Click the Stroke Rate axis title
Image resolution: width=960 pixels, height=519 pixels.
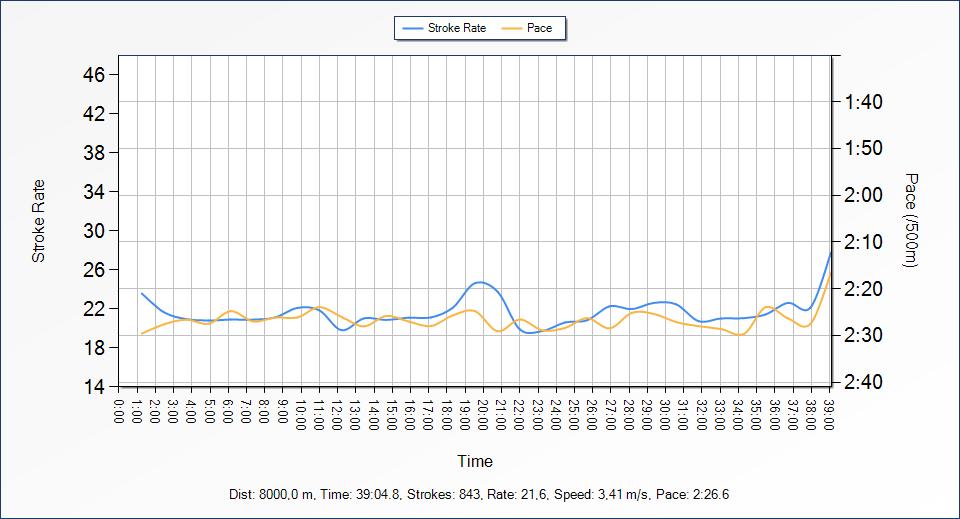pyautogui.click(x=39, y=221)
